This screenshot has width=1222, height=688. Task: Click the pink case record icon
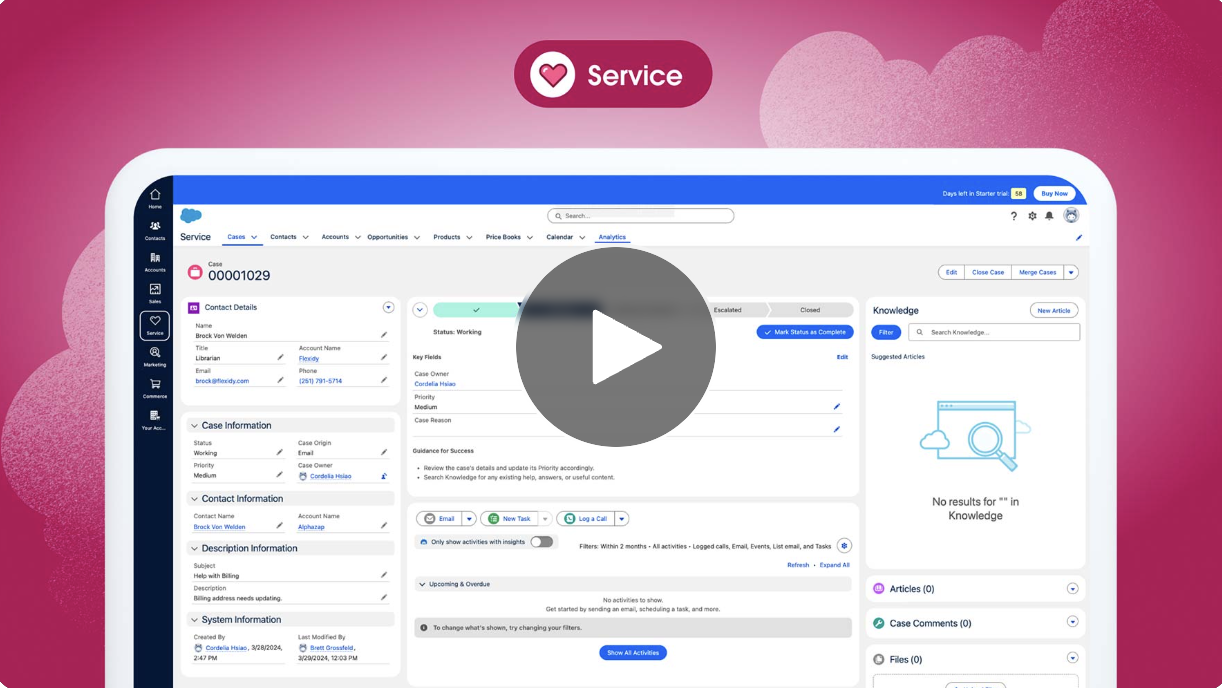click(195, 272)
